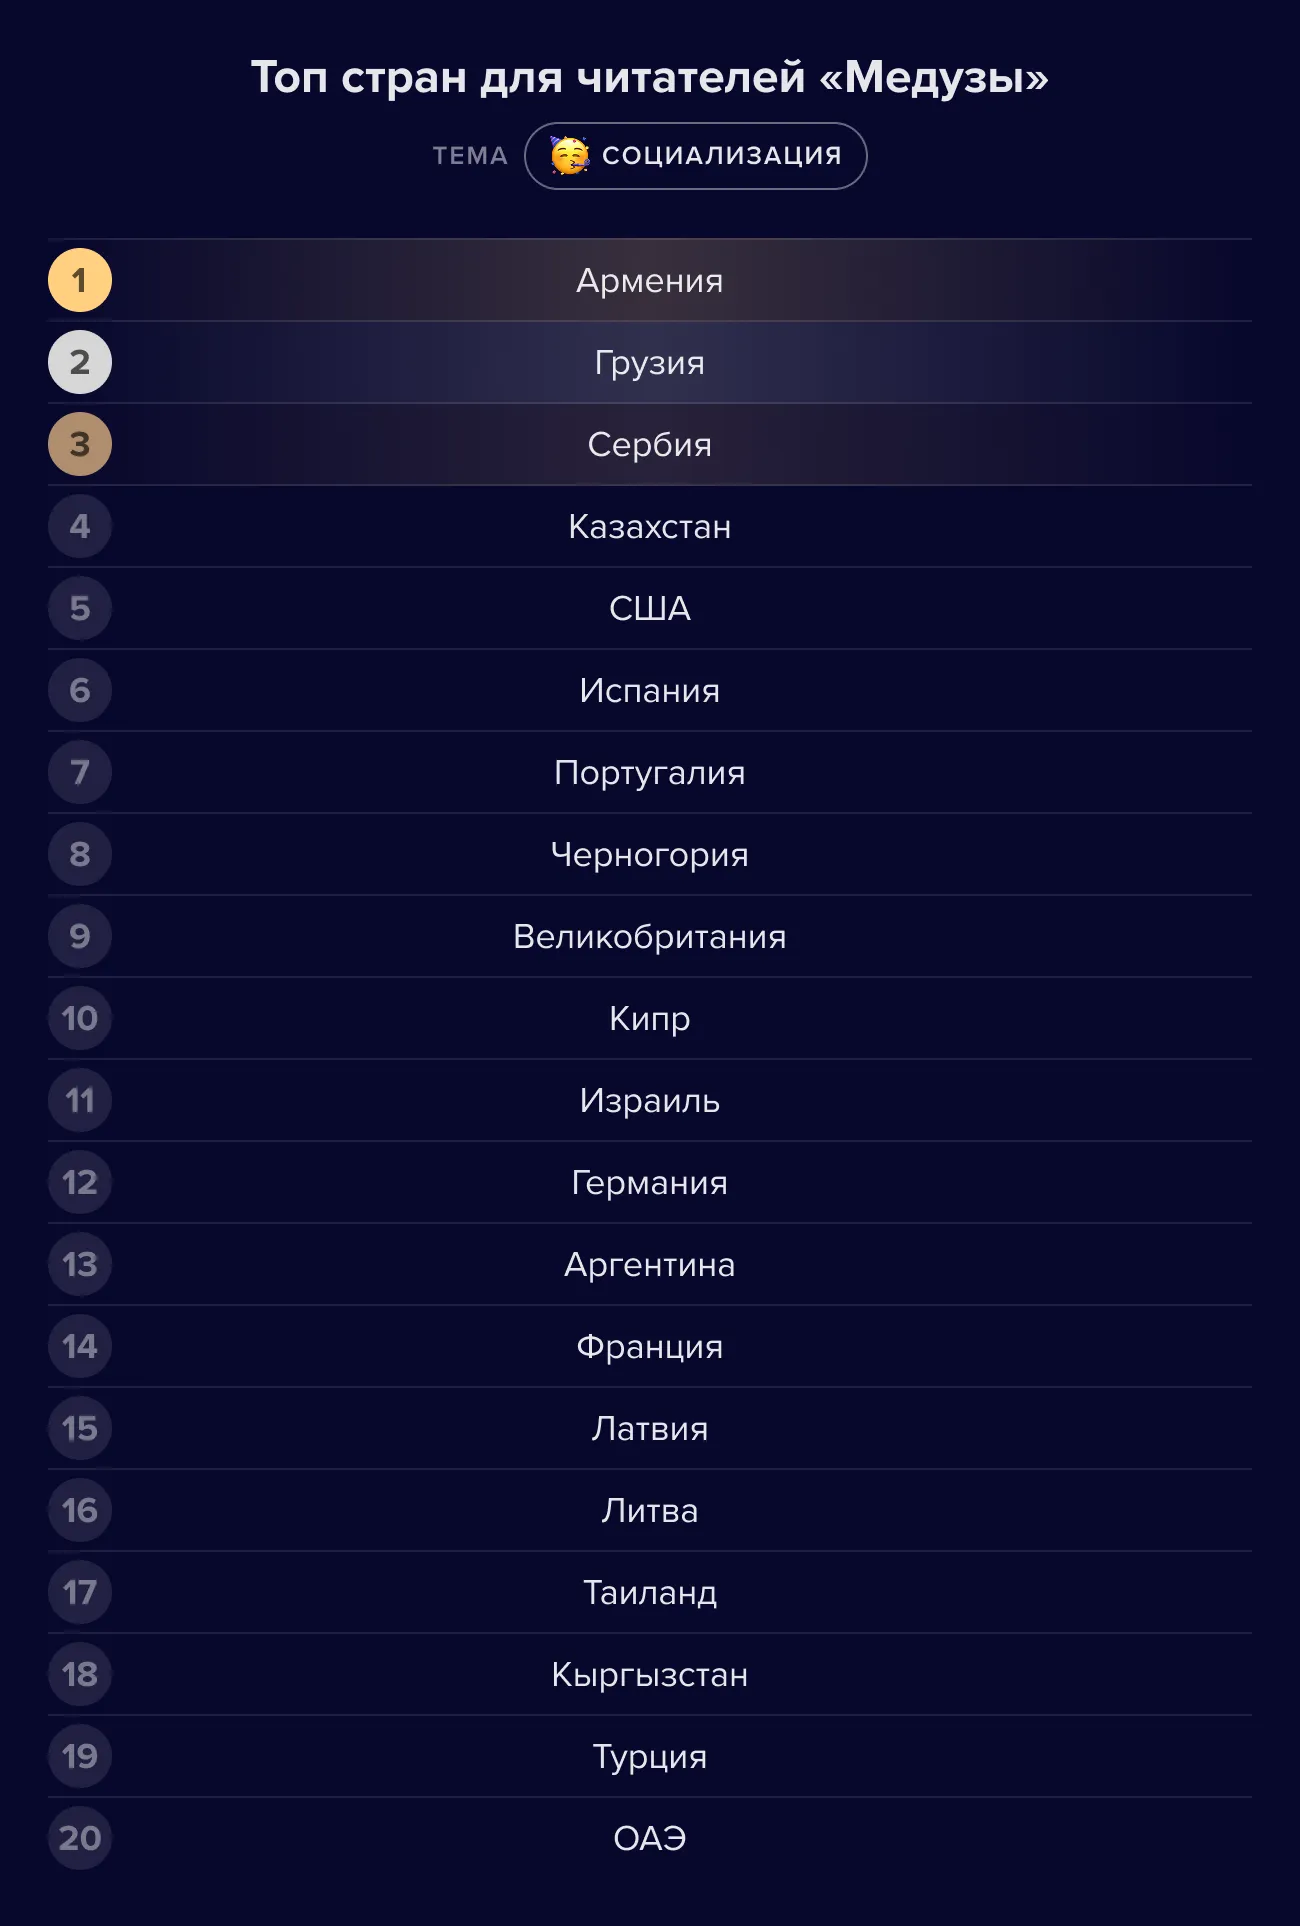This screenshot has height=1926, width=1300.
Task: Click the rank 4 number badge
Action: click(80, 526)
